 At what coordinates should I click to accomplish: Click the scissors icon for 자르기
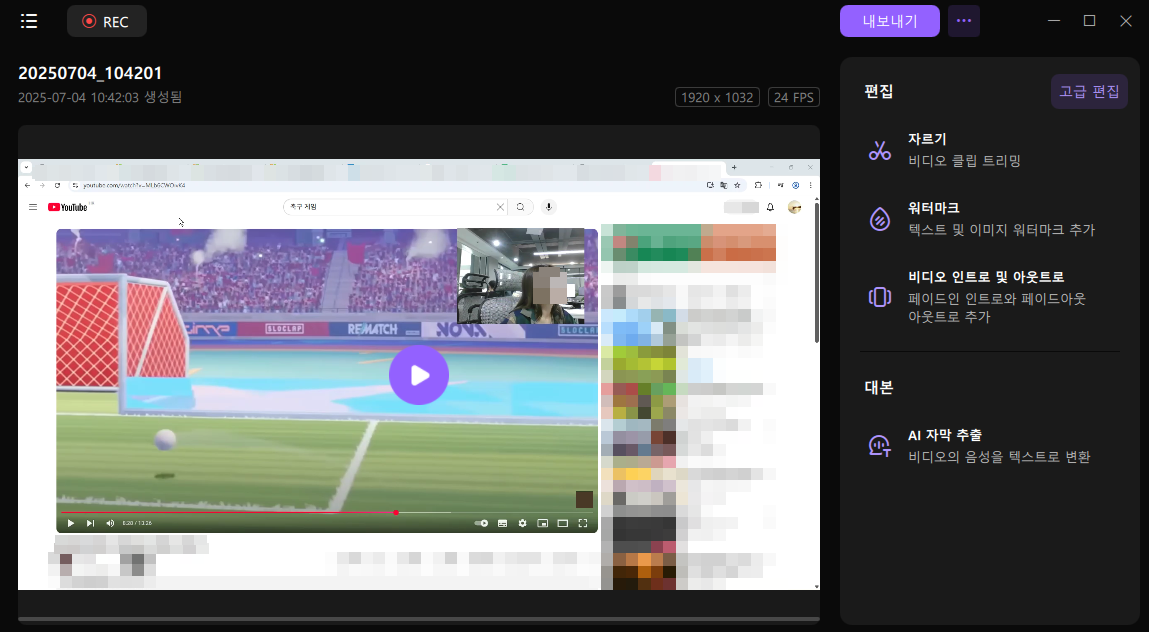point(880,150)
